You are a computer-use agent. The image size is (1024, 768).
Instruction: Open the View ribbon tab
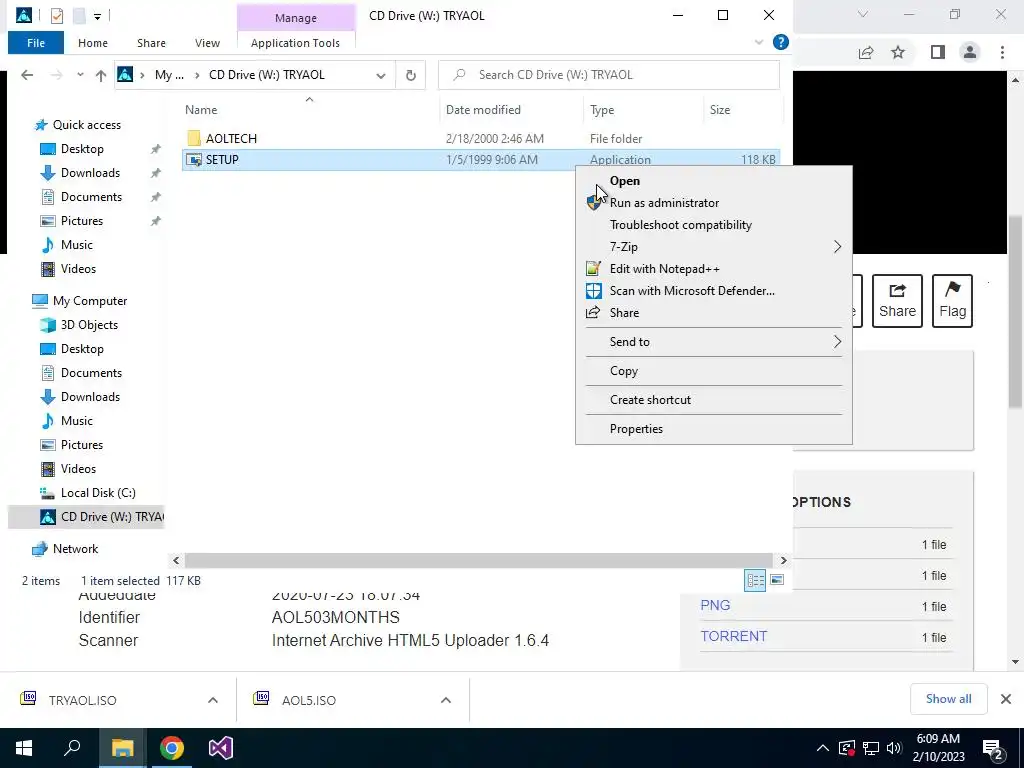point(207,43)
